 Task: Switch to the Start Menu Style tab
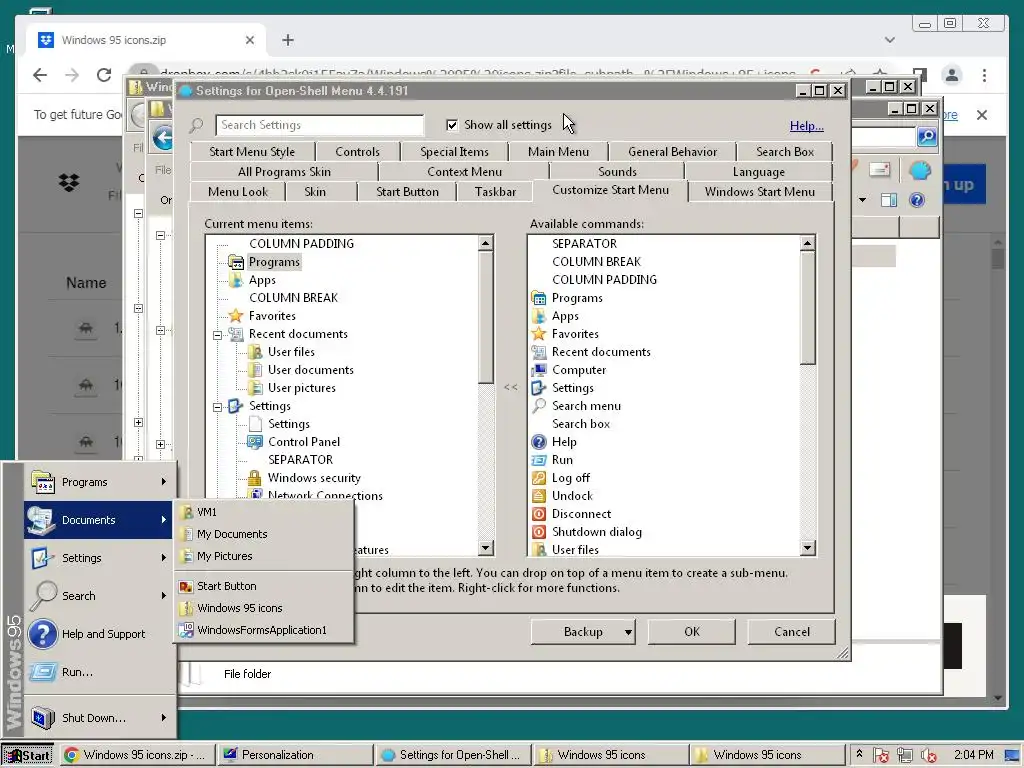252,152
